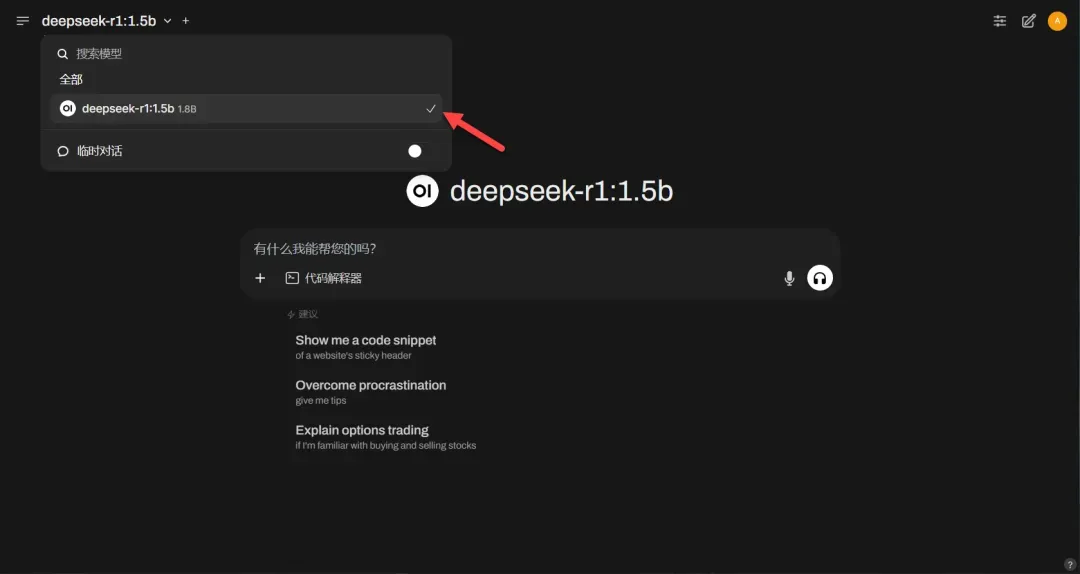1080x574 pixels.
Task: Open attachments with plus icon in input
Action: point(260,278)
